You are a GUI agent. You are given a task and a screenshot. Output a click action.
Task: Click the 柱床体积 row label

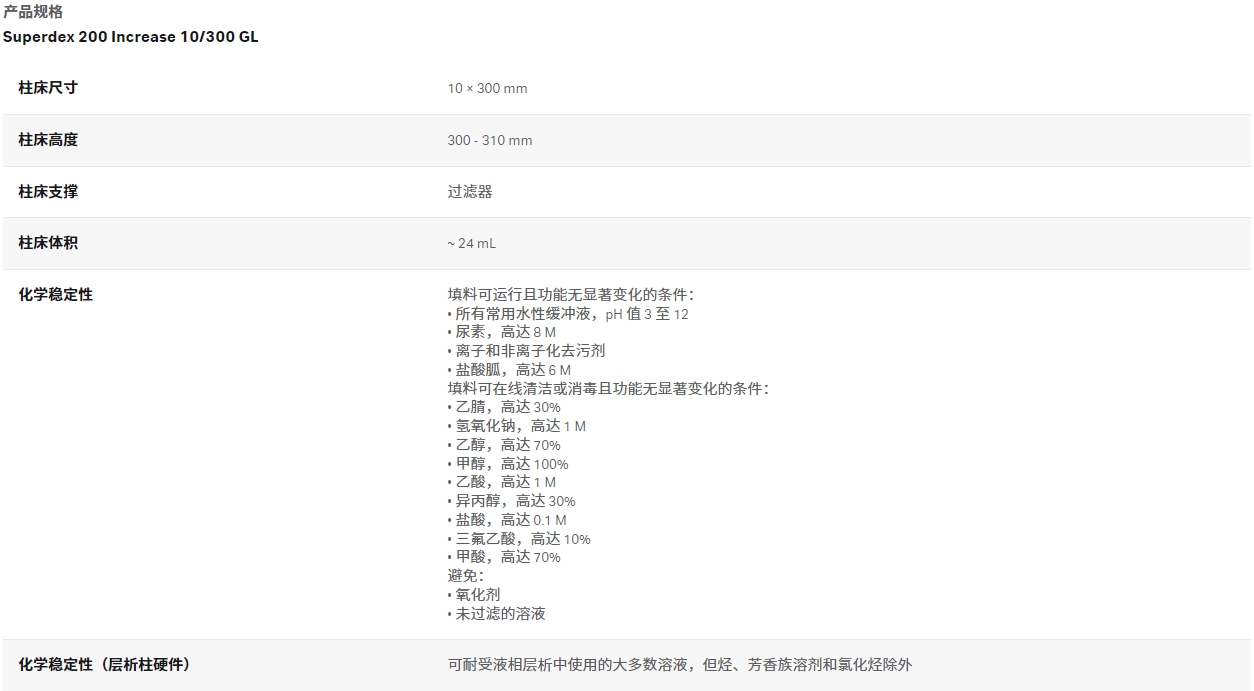click(46, 243)
